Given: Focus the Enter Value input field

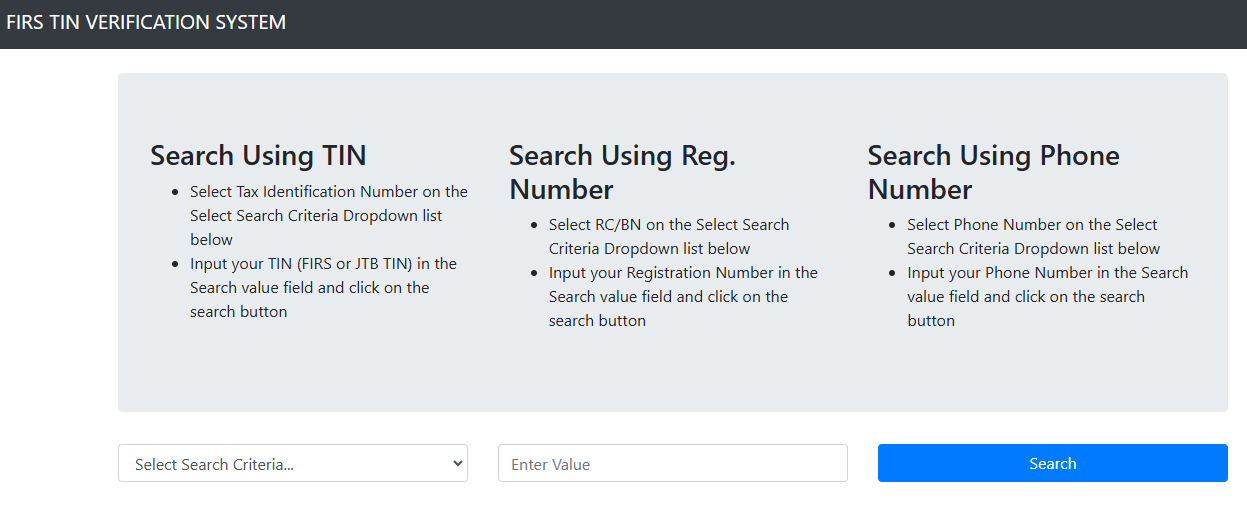Looking at the screenshot, I should (673, 463).
